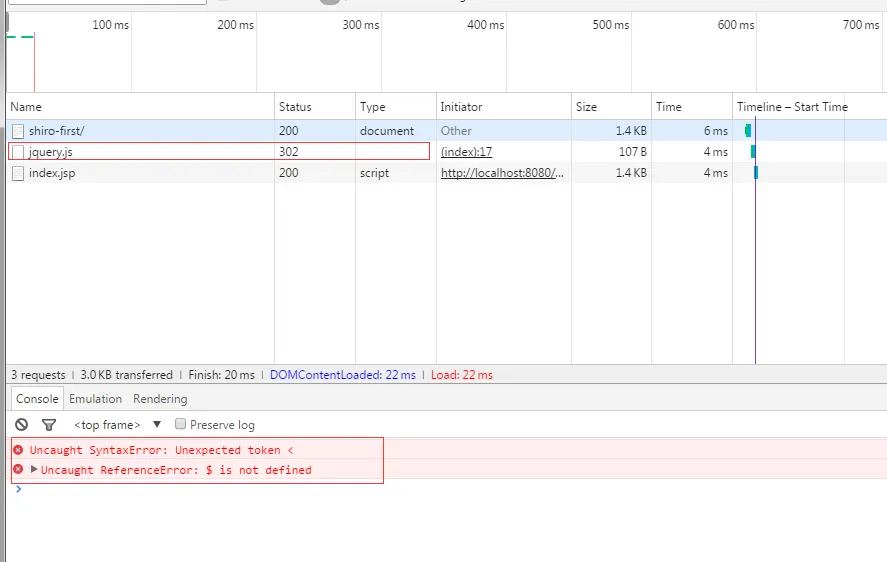The width and height of the screenshot is (887, 562).
Task: Click the clear console icon
Action: click(x=21, y=425)
